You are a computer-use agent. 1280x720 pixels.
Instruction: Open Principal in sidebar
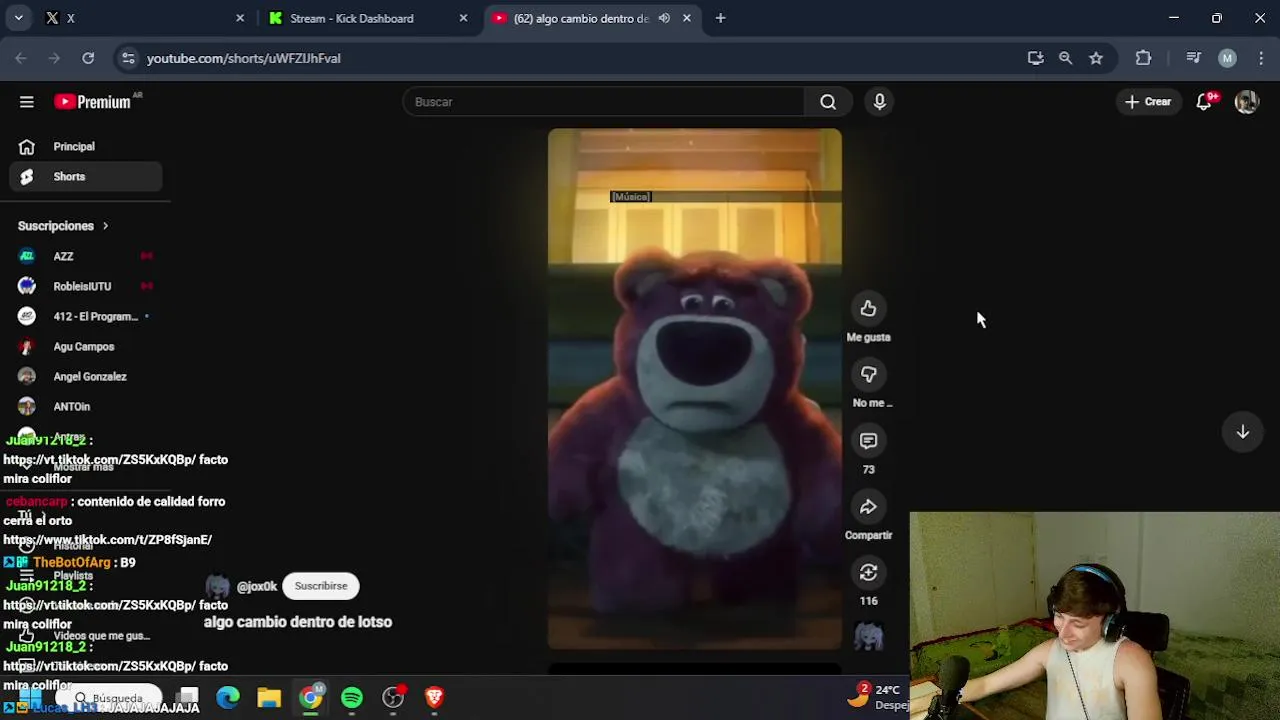pyautogui.click(x=86, y=147)
